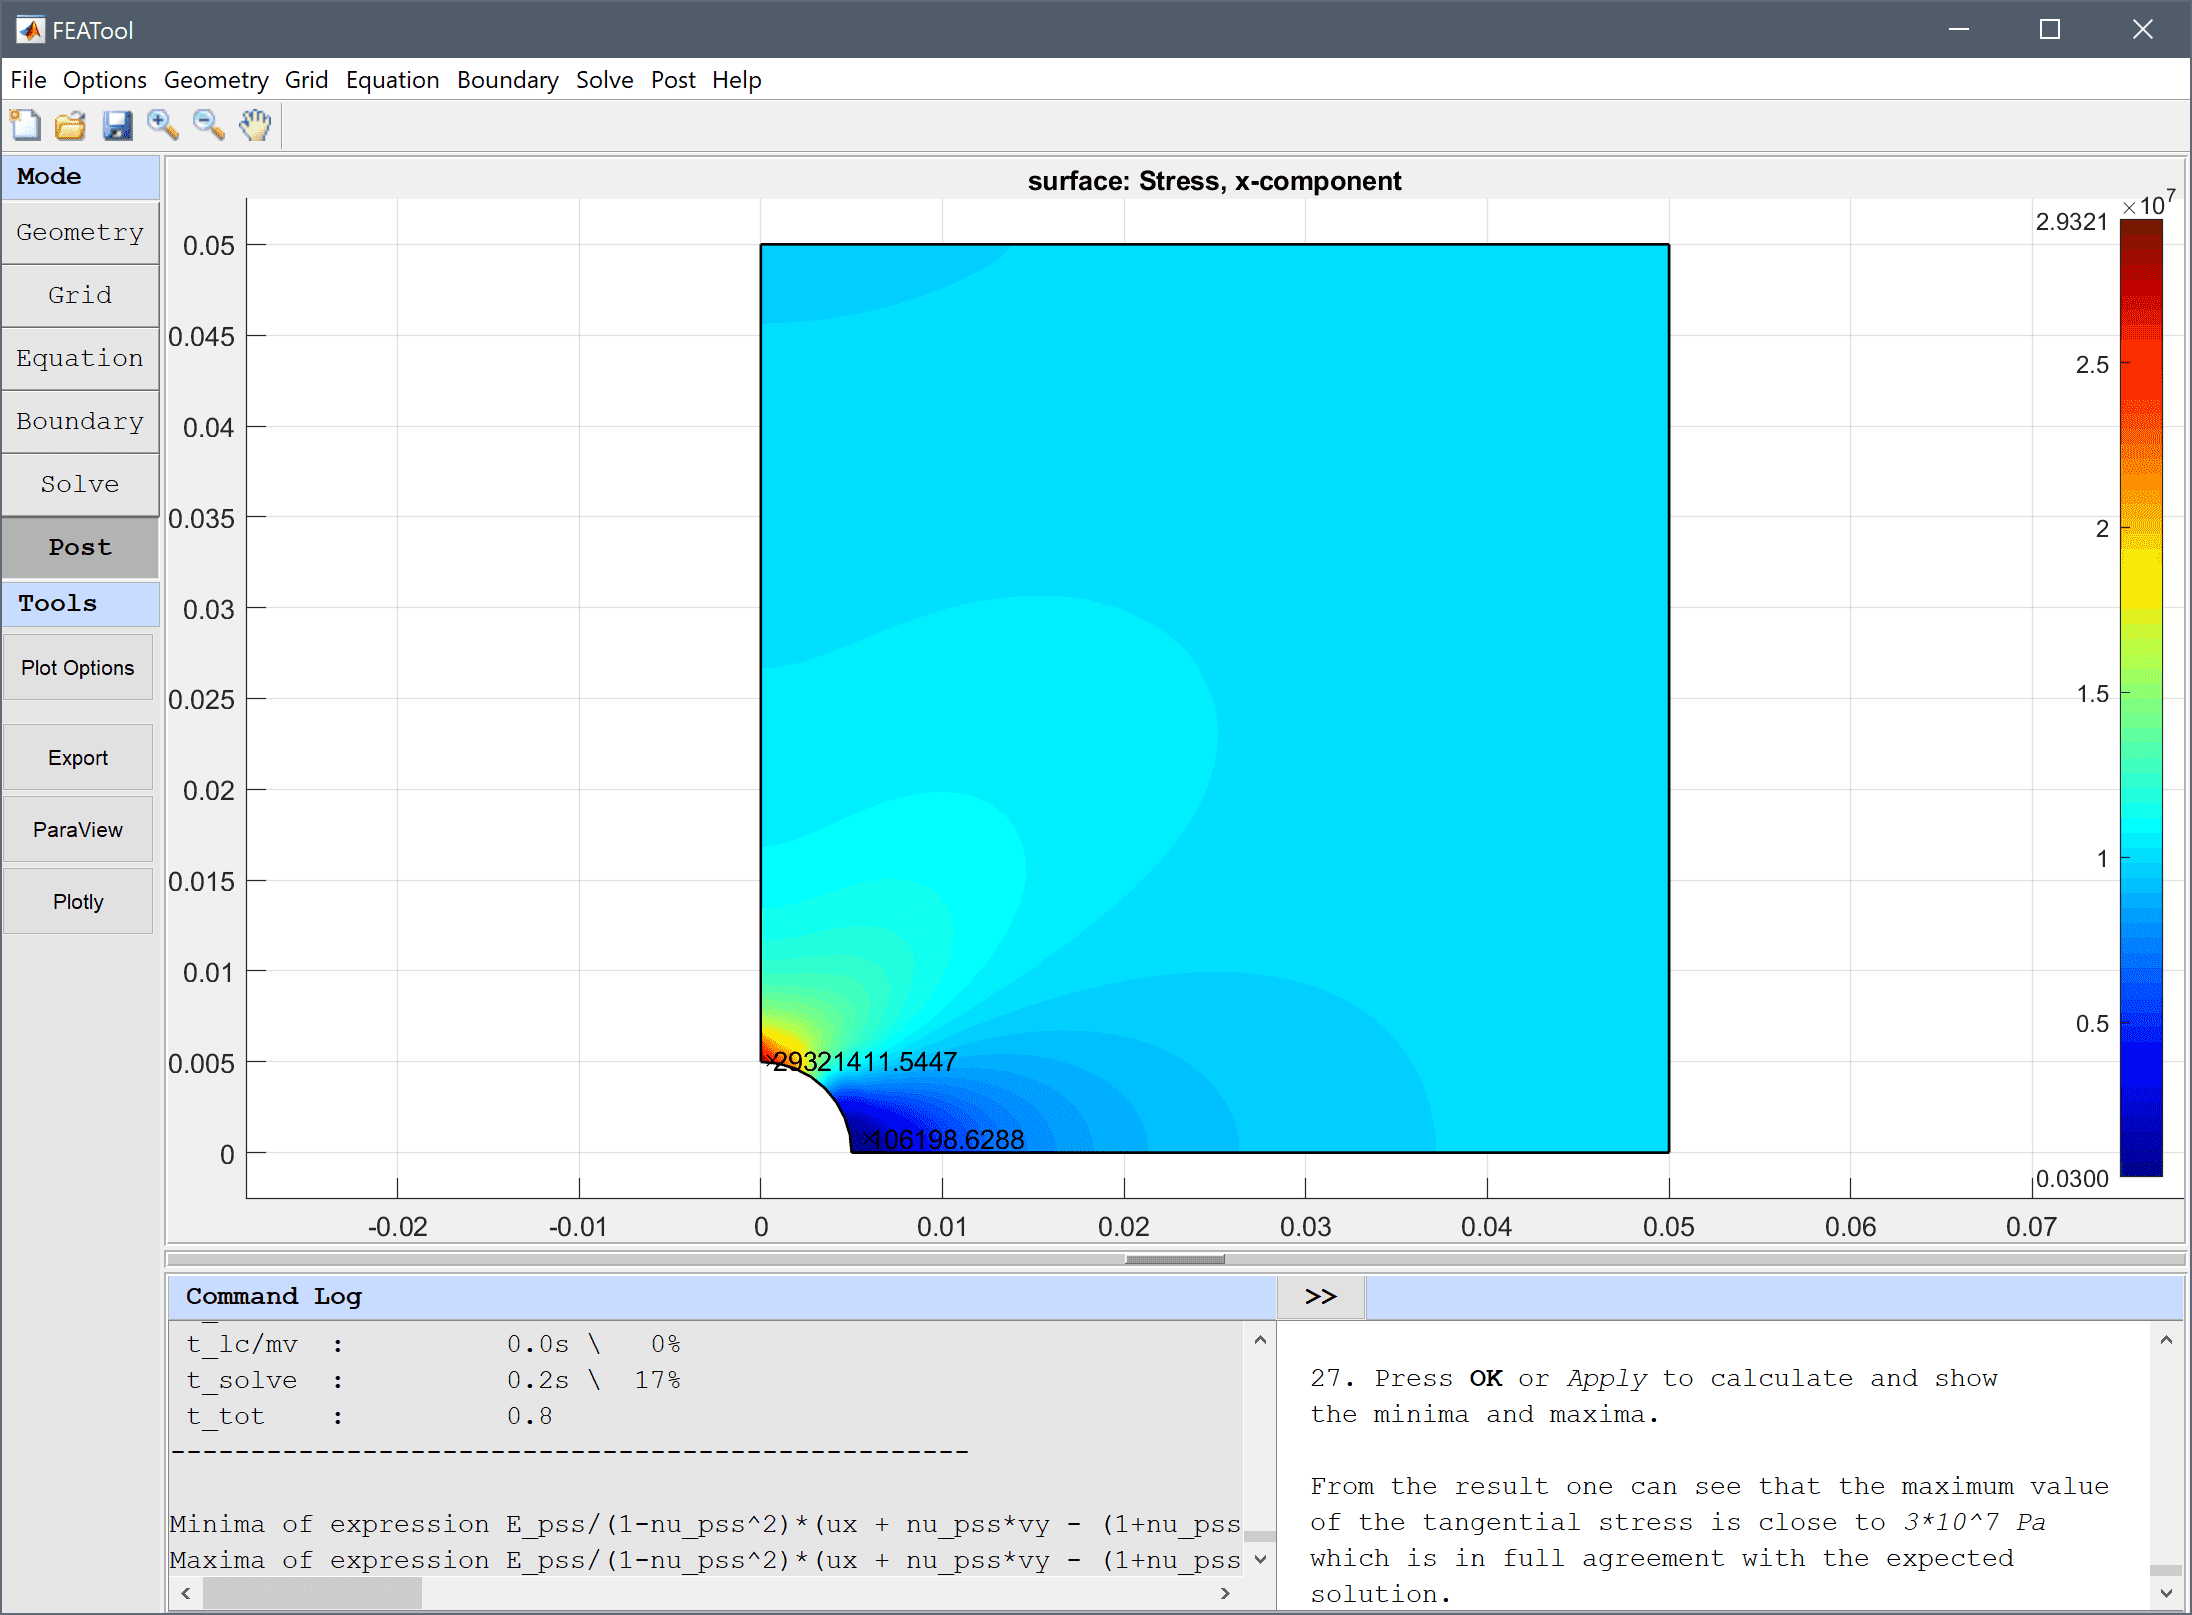This screenshot has height=1615, width=2192.
Task: Open the Post menu
Action: (x=673, y=80)
